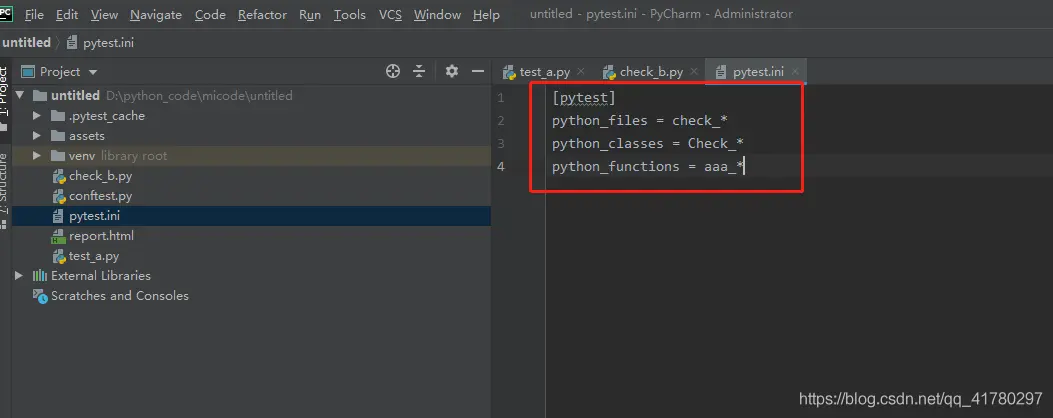Toggle the Structure side tool window

5,190
